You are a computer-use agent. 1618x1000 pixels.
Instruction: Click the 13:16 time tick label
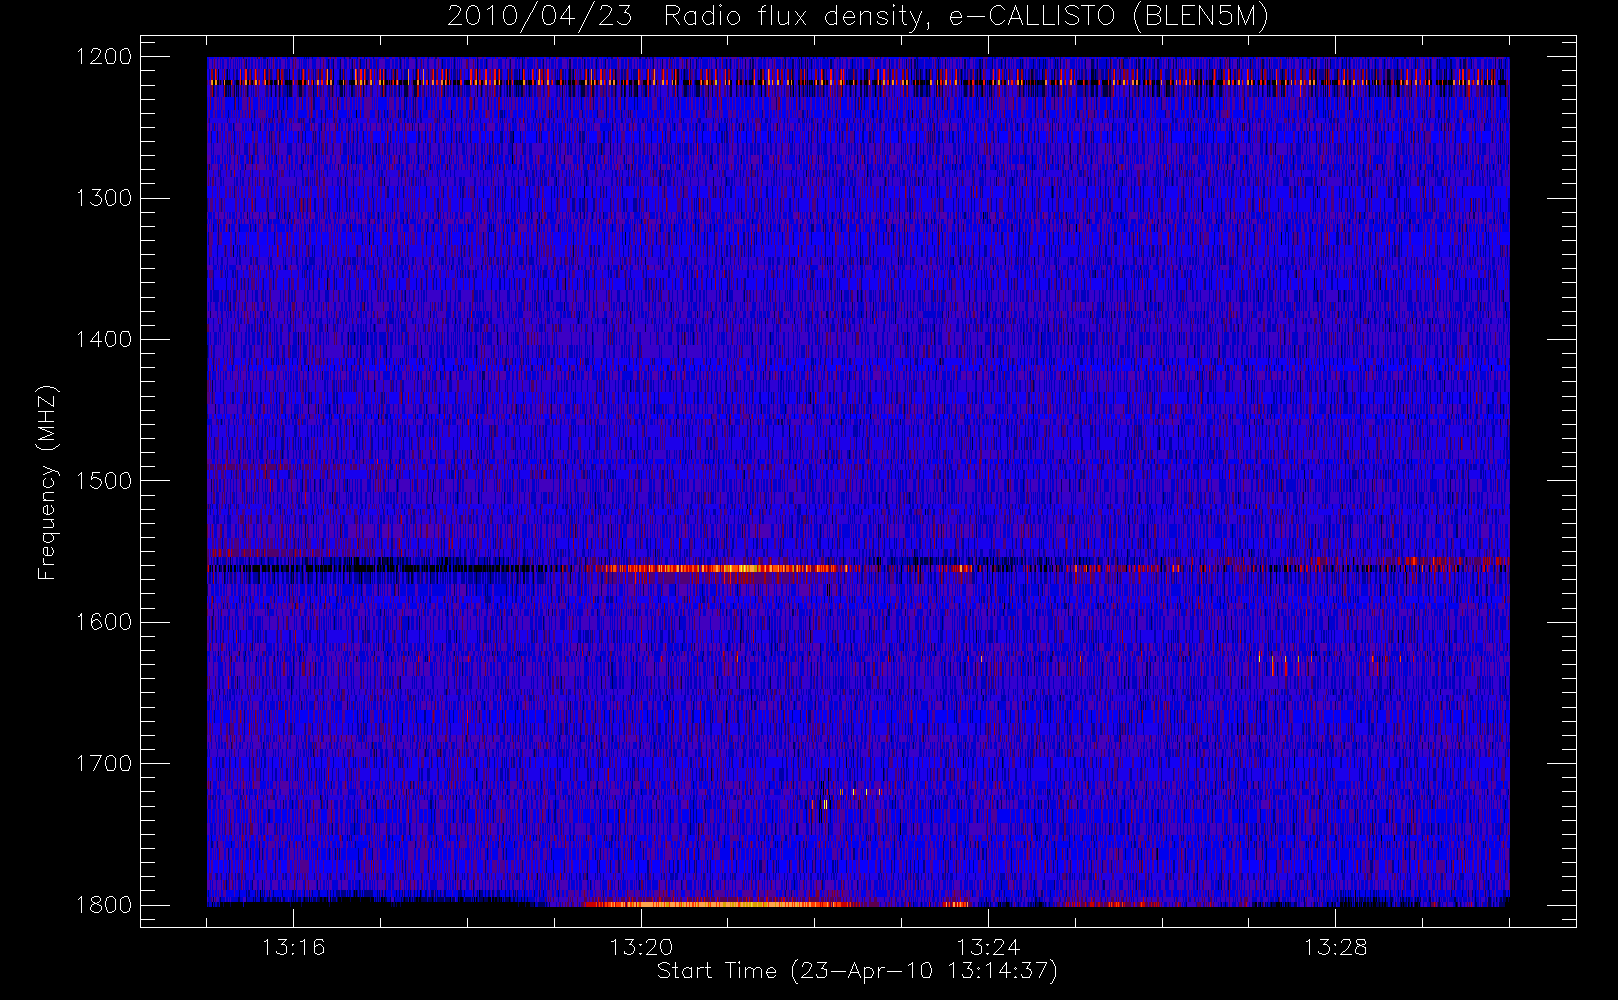pyautogui.click(x=294, y=947)
